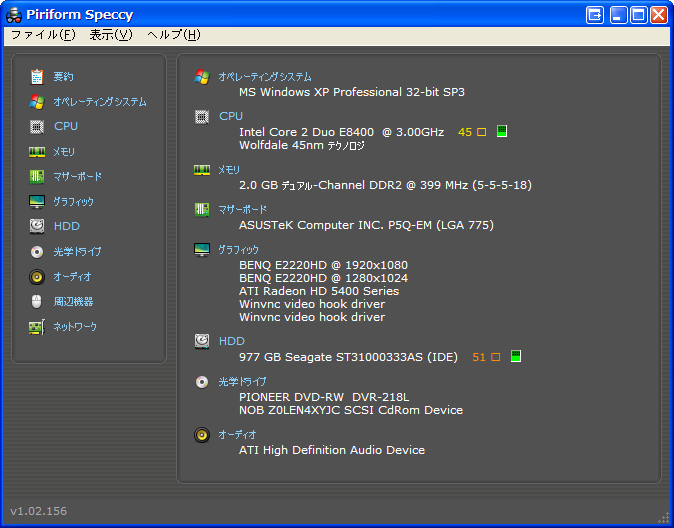Click the mouse peripherals icon in sidebar
This screenshot has height=528, width=674.
point(37,301)
